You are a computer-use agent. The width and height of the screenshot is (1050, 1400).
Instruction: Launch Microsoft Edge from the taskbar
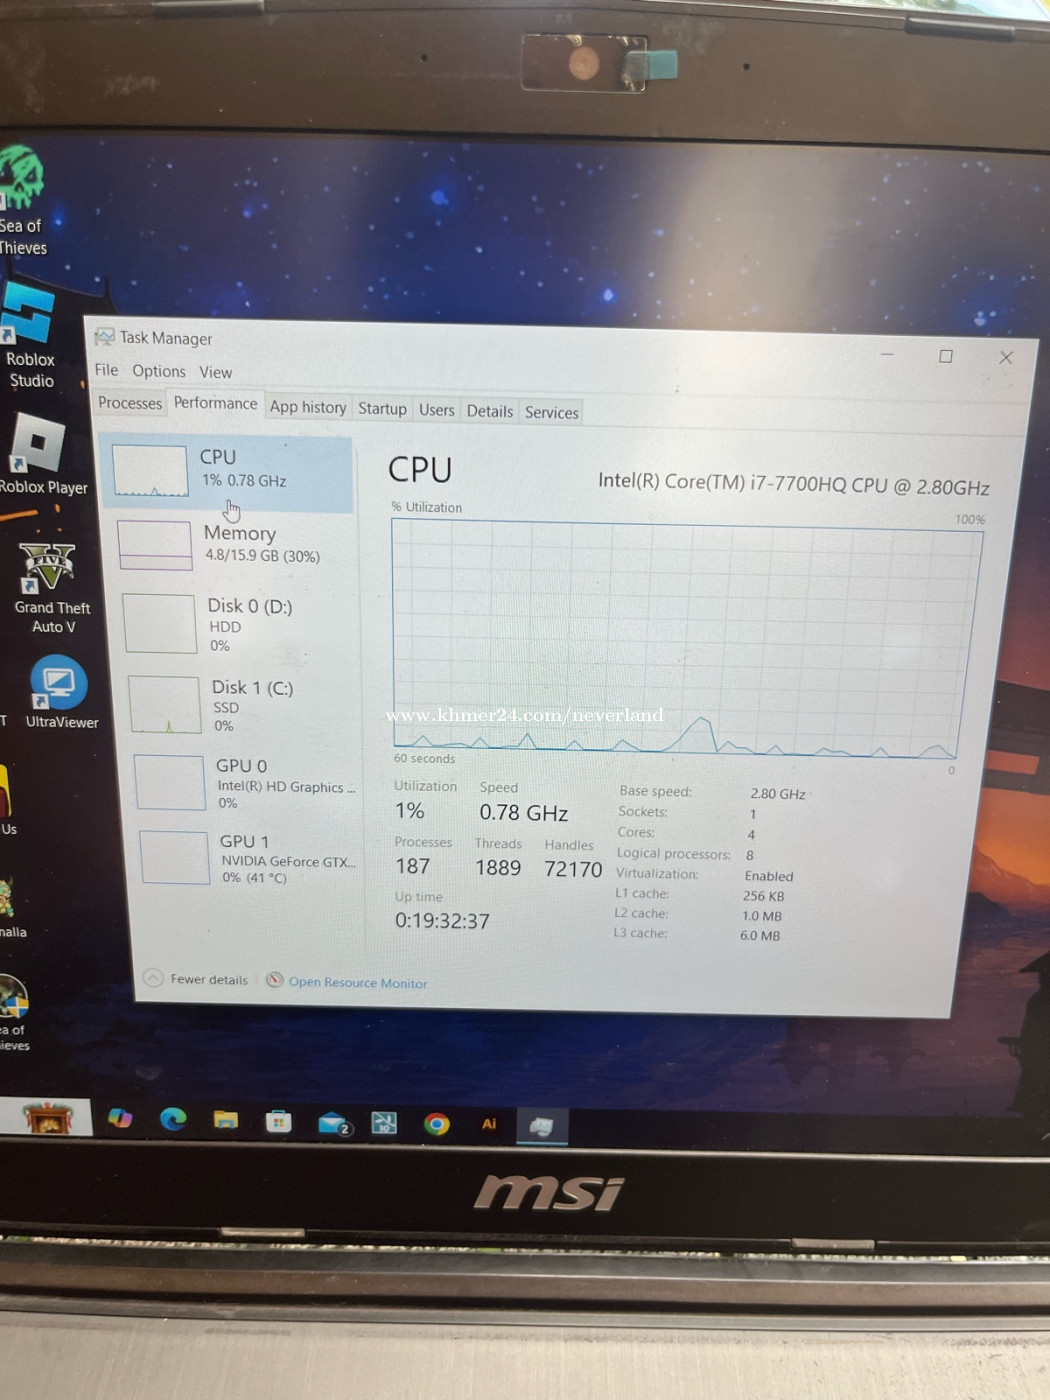(173, 1119)
